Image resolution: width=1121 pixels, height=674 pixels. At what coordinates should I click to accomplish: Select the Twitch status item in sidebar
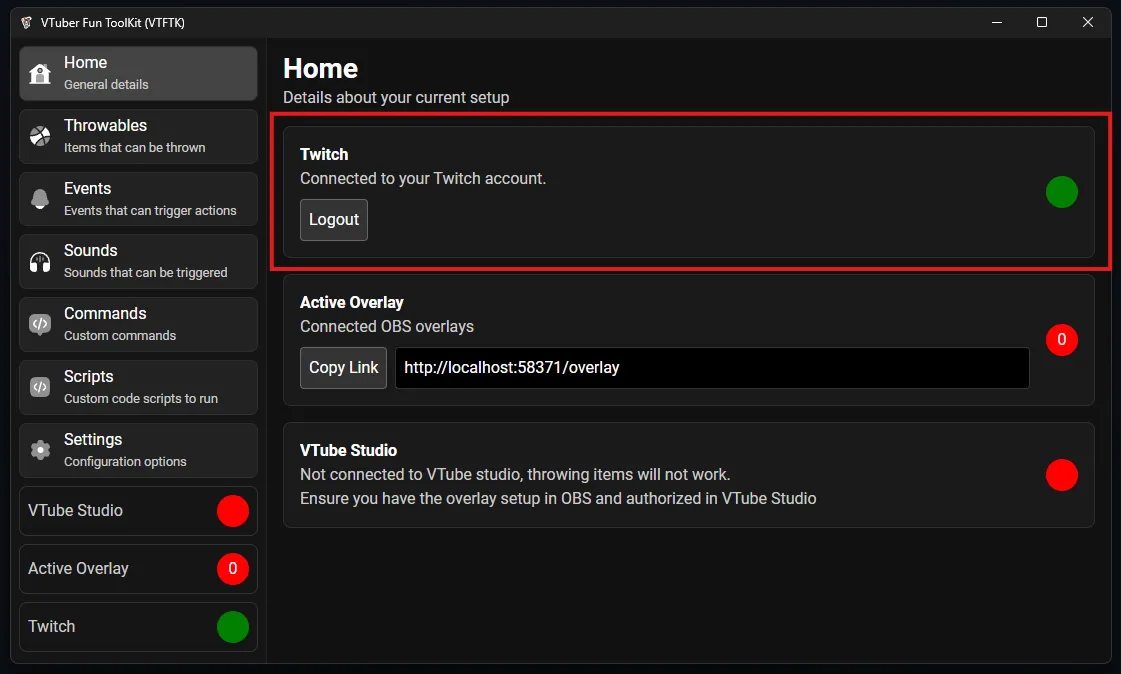coord(138,627)
